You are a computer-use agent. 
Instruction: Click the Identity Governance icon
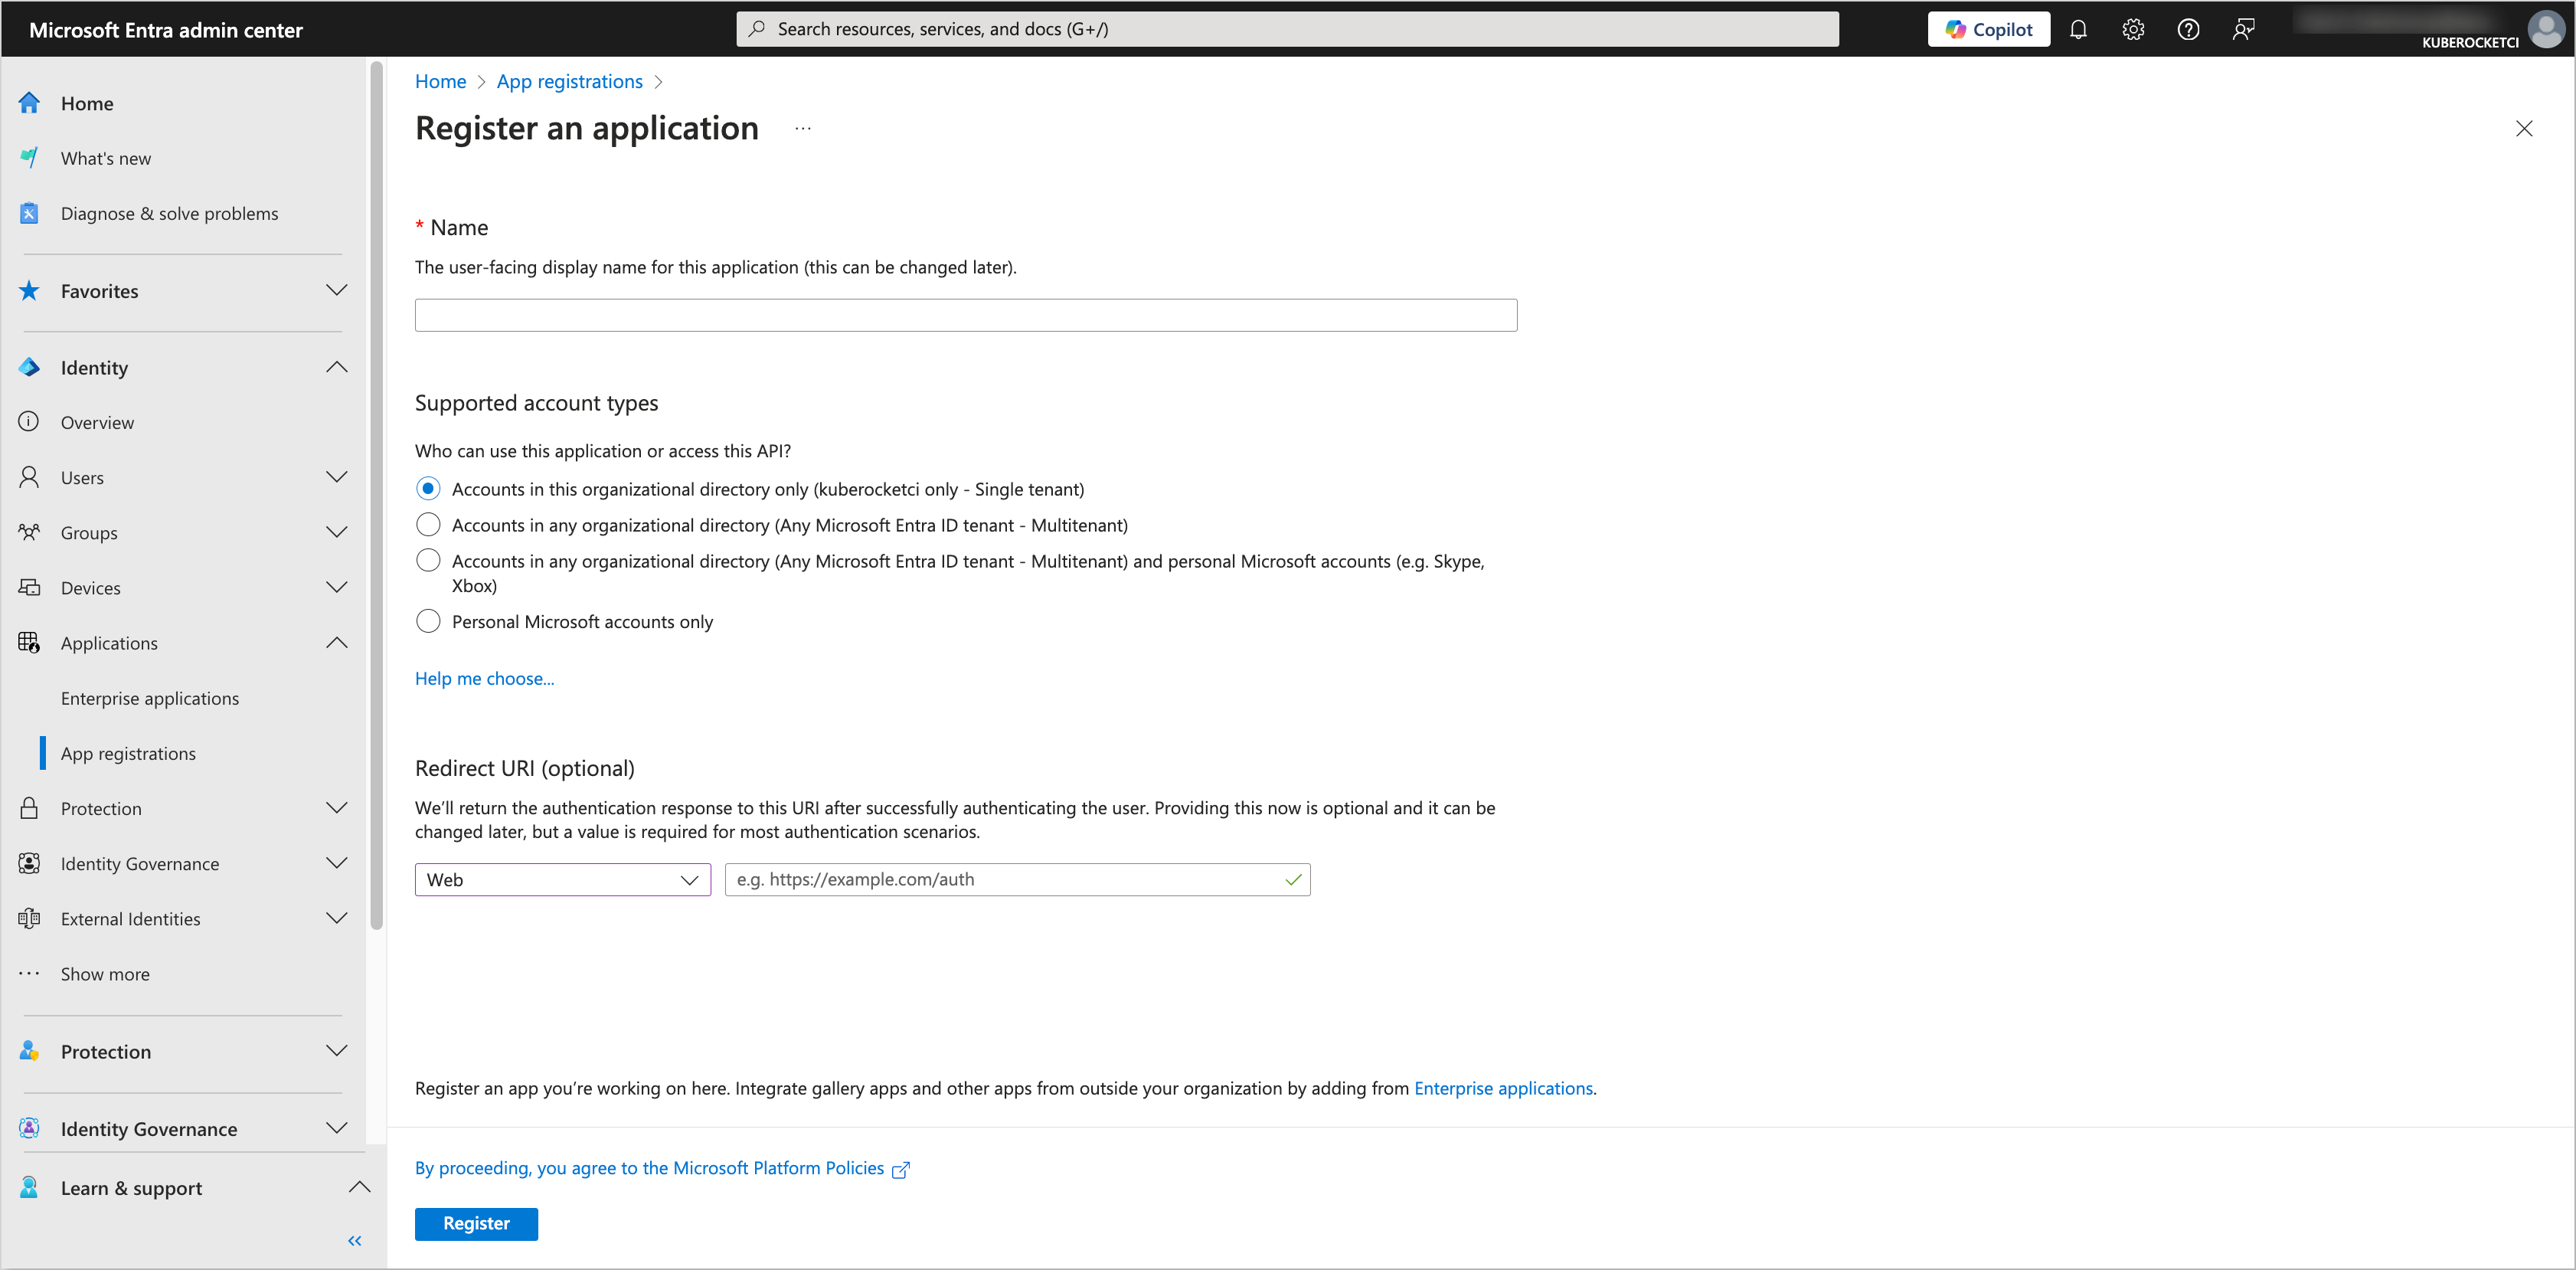(x=30, y=1129)
